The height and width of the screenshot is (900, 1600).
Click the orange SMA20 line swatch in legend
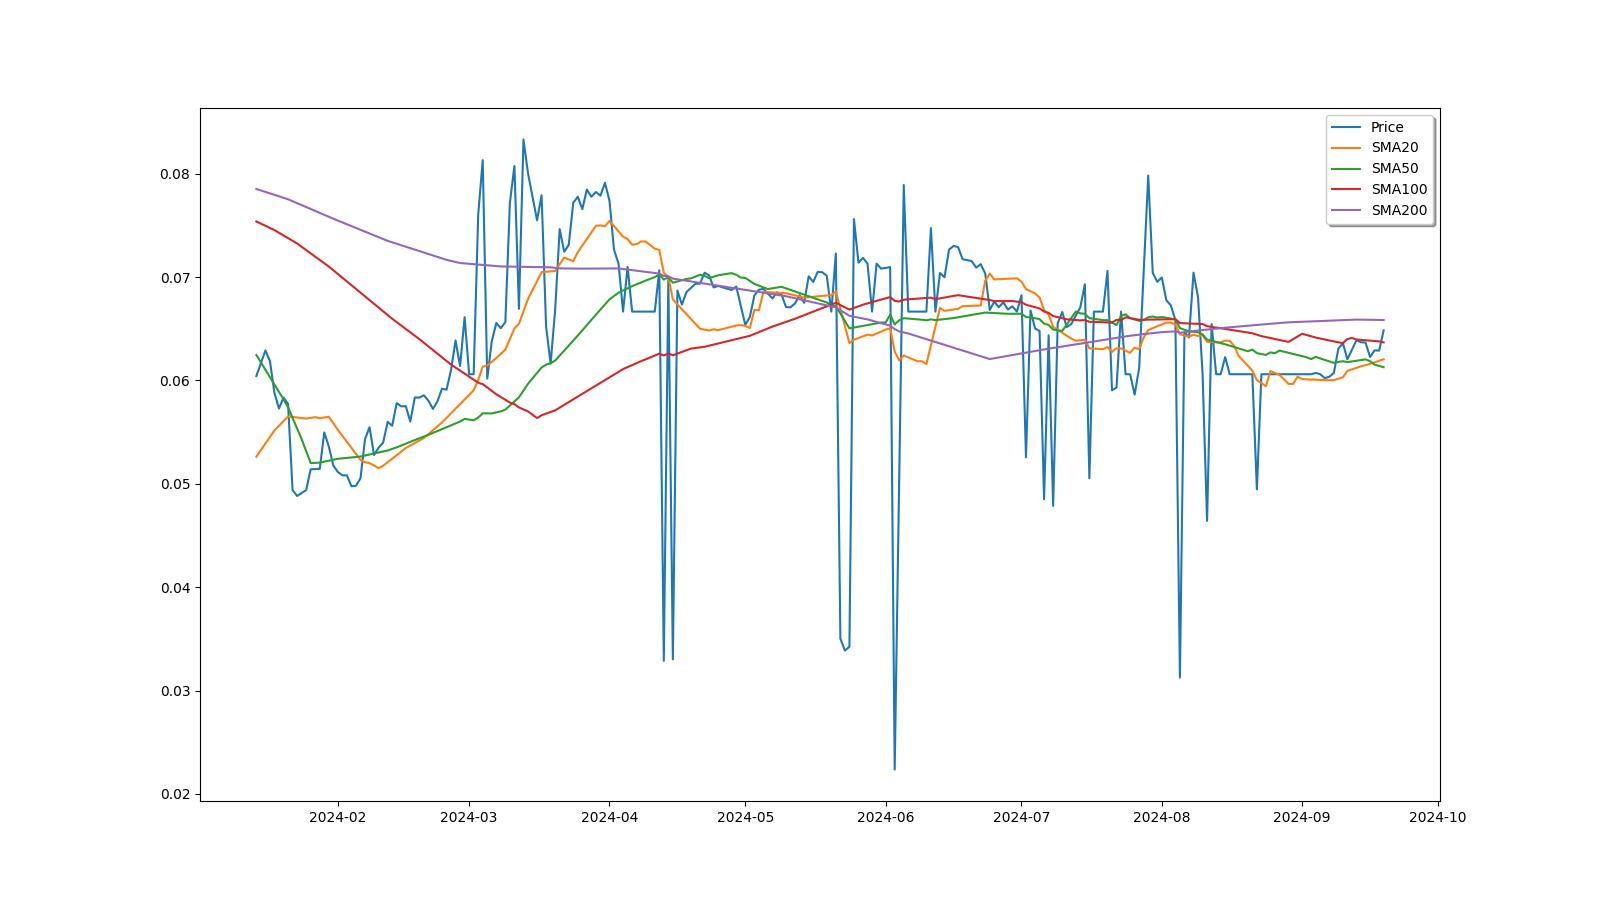tap(1347, 148)
